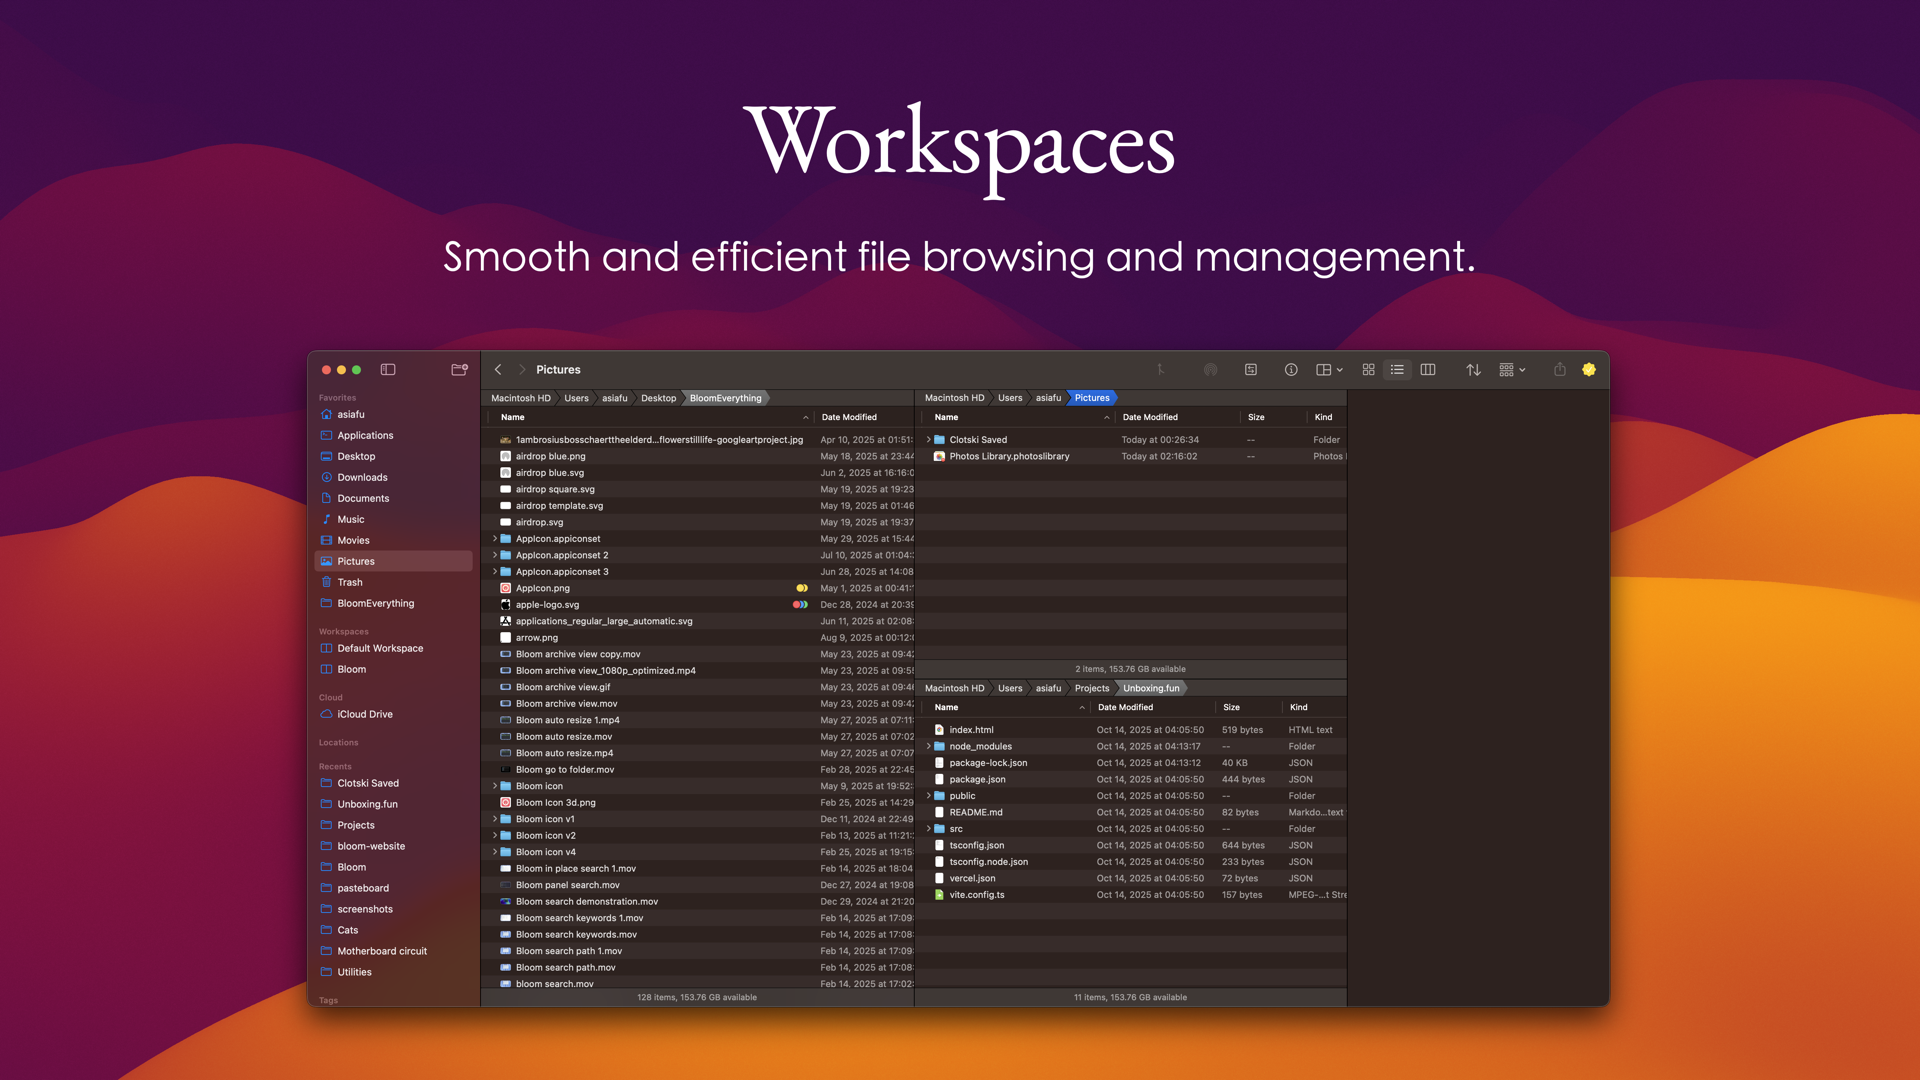Go back with the left chevron
The height and width of the screenshot is (1080, 1920).
(x=498, y=370)
